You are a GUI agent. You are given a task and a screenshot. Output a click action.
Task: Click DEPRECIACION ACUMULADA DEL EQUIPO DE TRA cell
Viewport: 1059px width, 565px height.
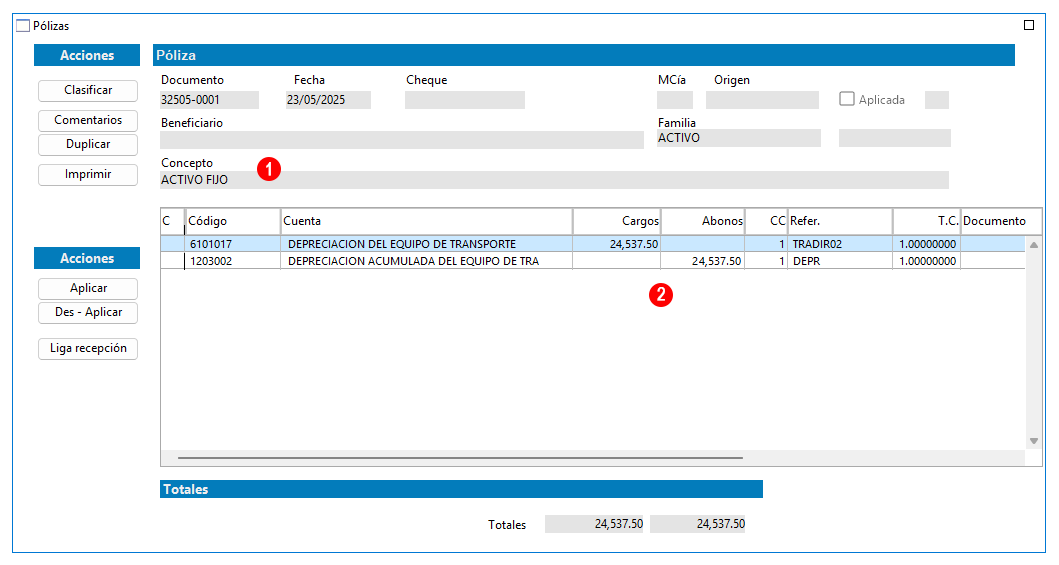click(x=427, y=261)
